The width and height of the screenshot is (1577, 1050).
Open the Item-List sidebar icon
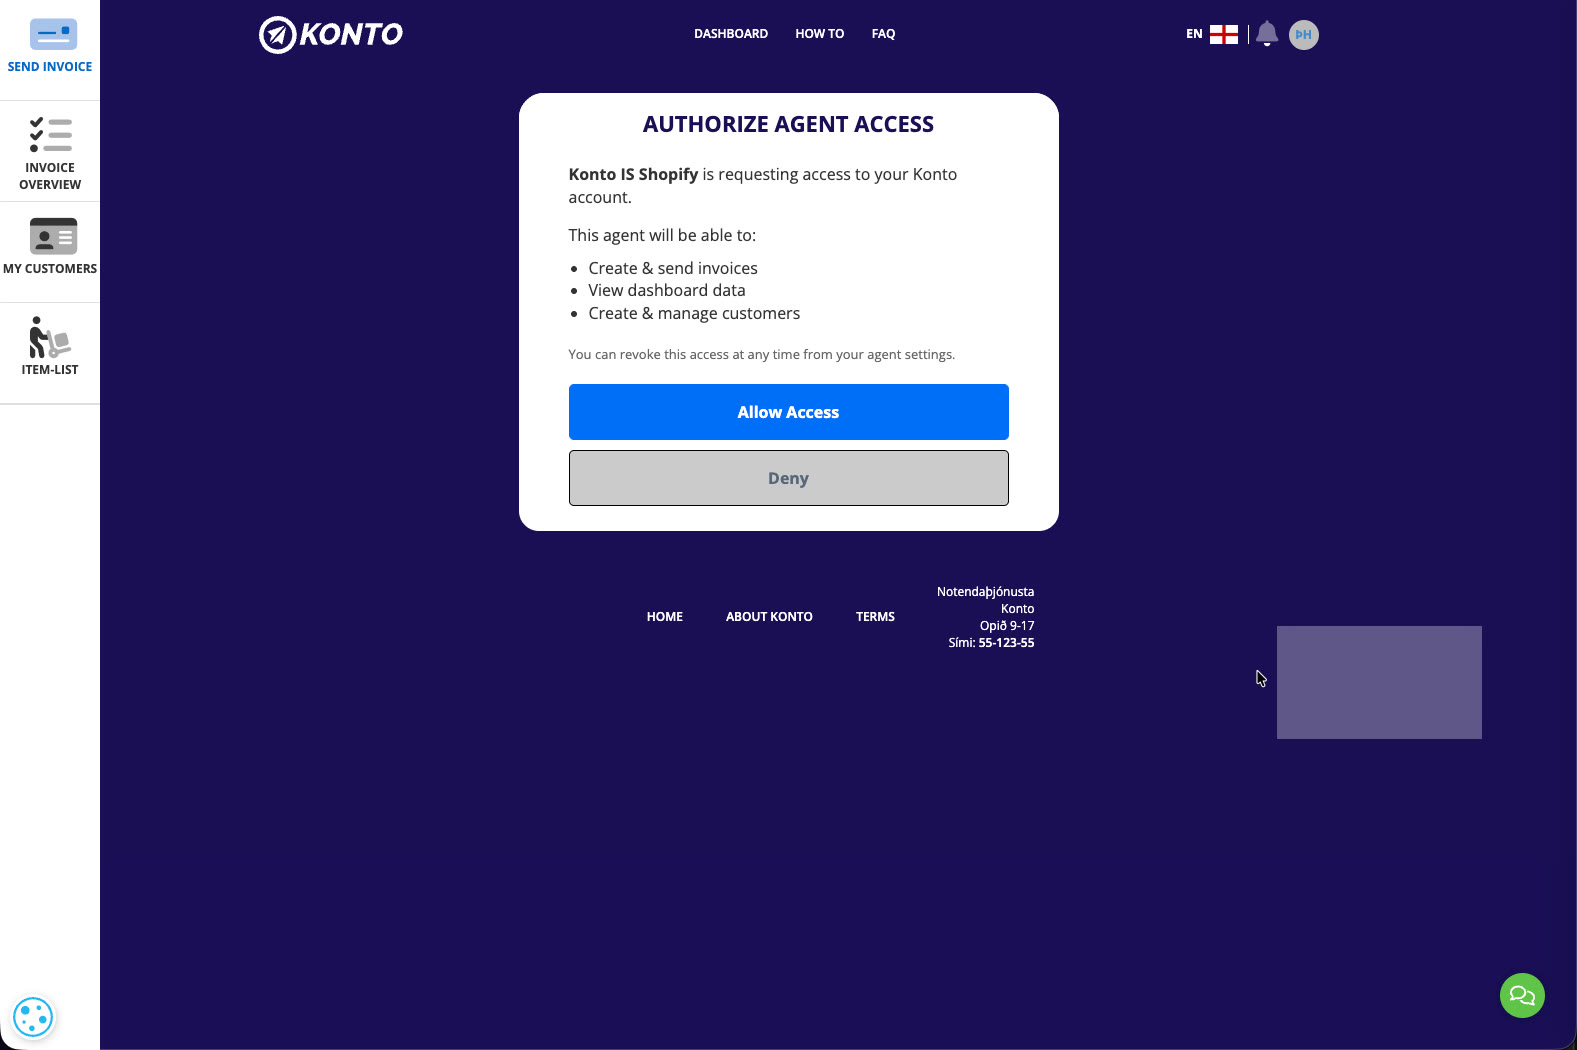(x=50, y=338)
